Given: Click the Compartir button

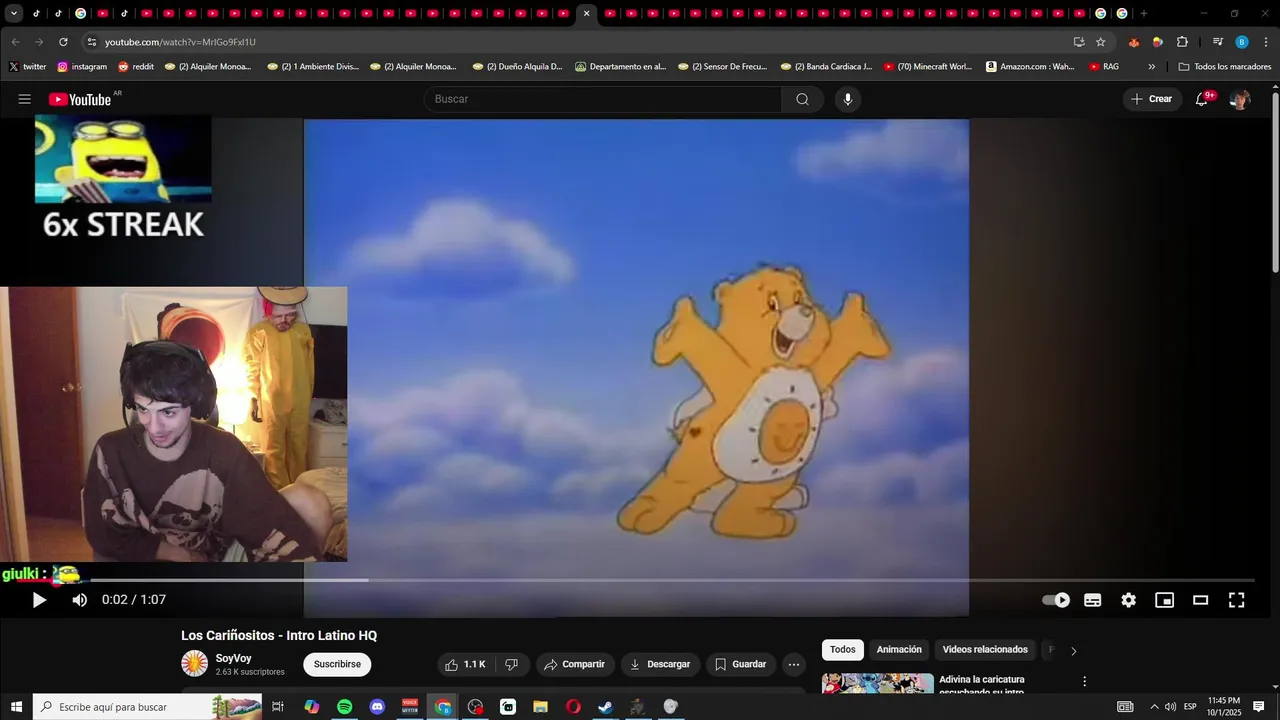Looking at the screenshot, I should click(x=575, y=664).
